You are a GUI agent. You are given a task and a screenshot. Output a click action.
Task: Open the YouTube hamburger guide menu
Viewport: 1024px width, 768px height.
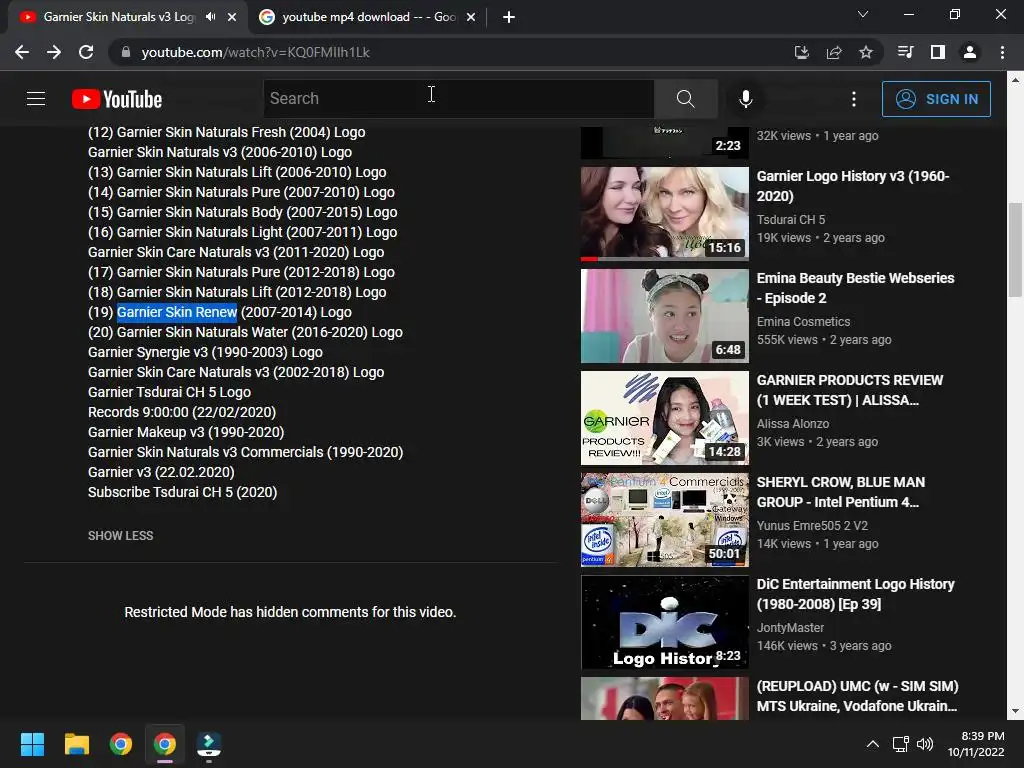click(36, 99)
